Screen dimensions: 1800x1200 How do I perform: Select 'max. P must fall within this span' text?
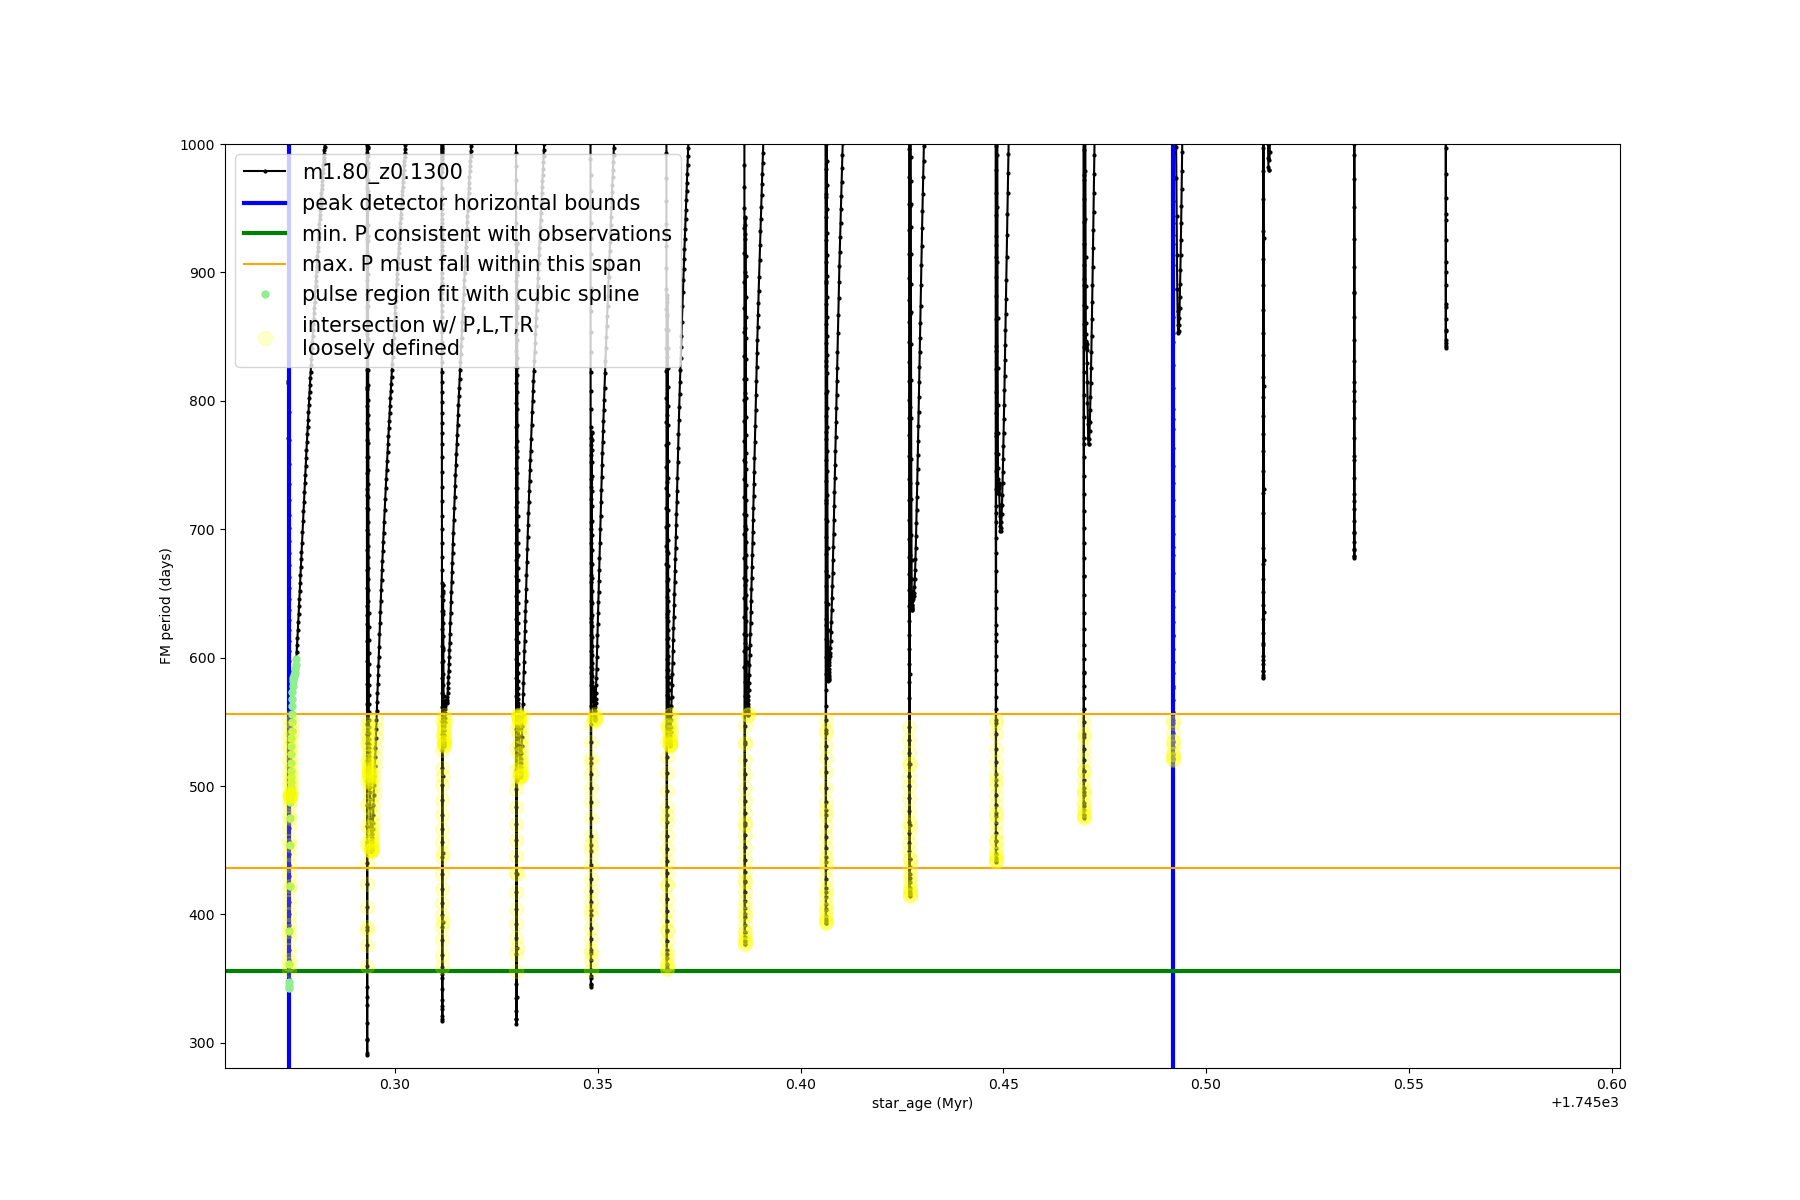click(x=471, y=264)
